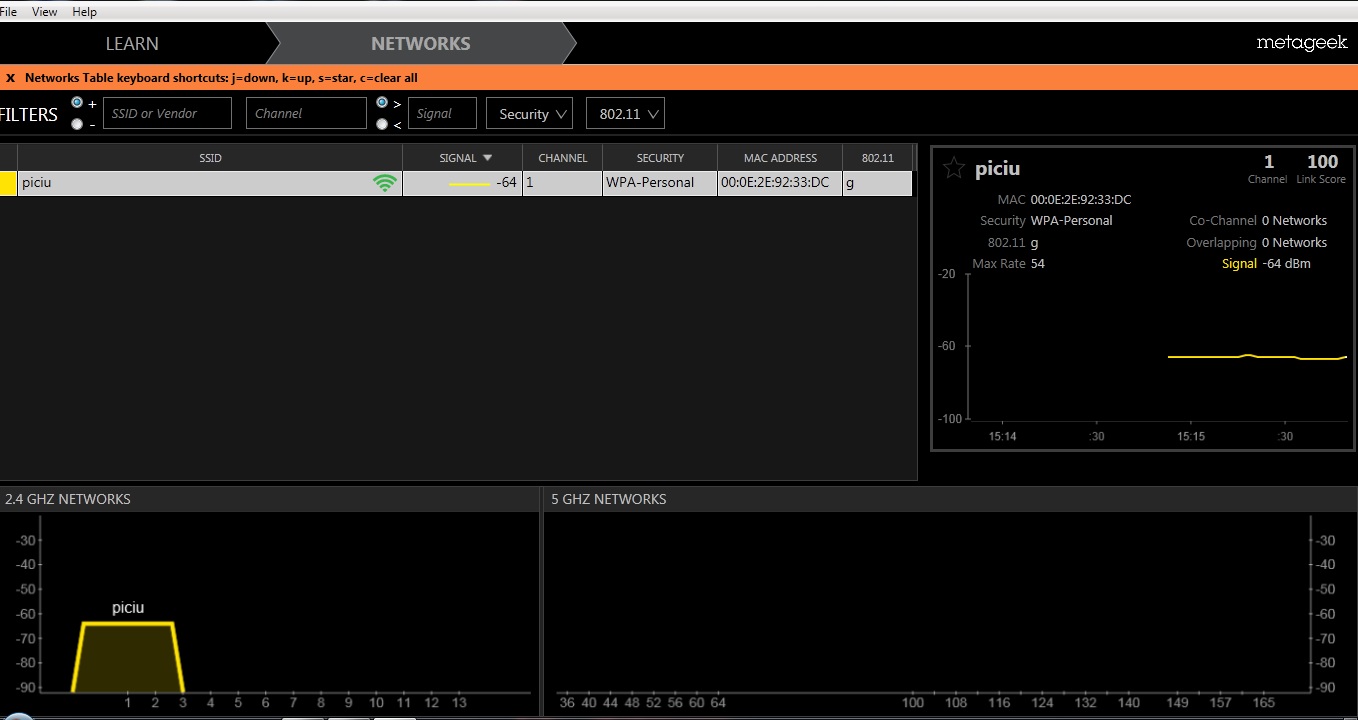Image resolution: width=1358 pixels, height=720 pixels.
Task: Click the Signal filter field
Action: coord(442,113)
